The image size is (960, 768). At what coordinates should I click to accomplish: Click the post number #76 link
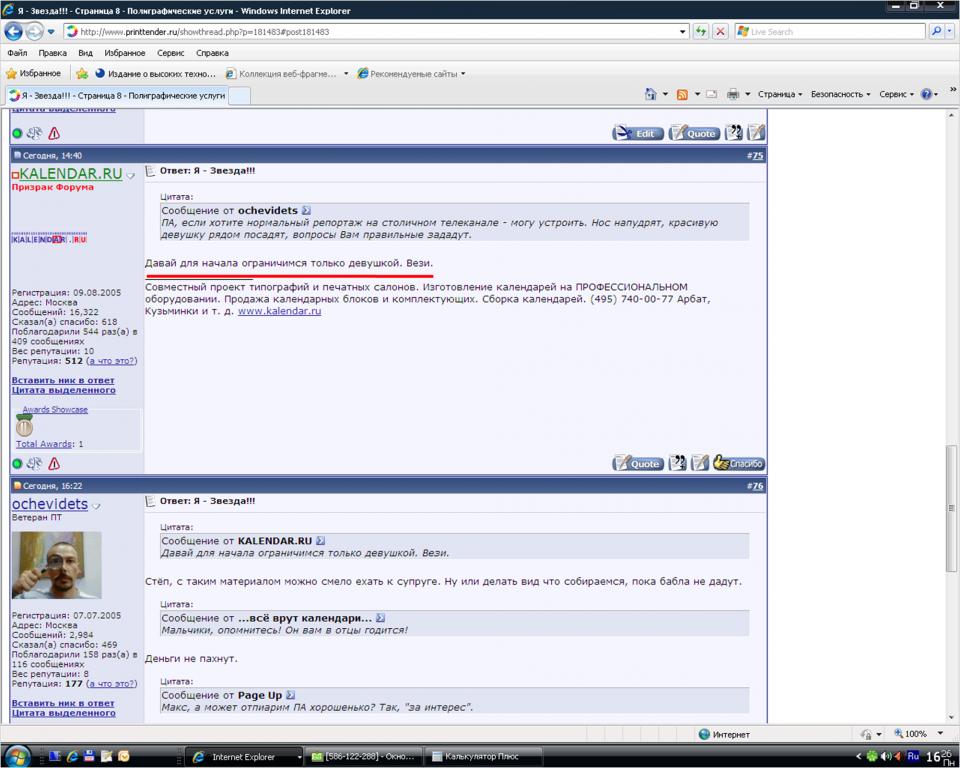(x=755, y=486)
